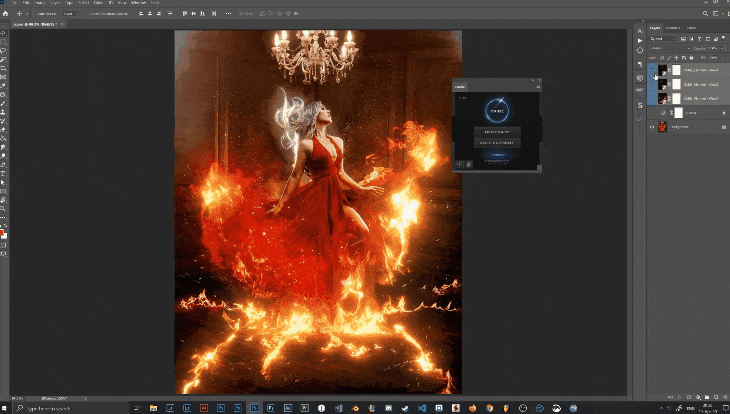Open the File menu
Image resolution: width=730 pixels, height=414 pixels.
click(x=14, y=3)
